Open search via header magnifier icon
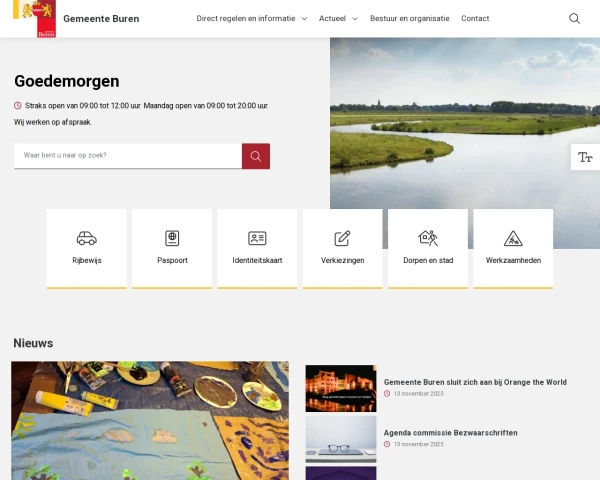 pos(574,18)
